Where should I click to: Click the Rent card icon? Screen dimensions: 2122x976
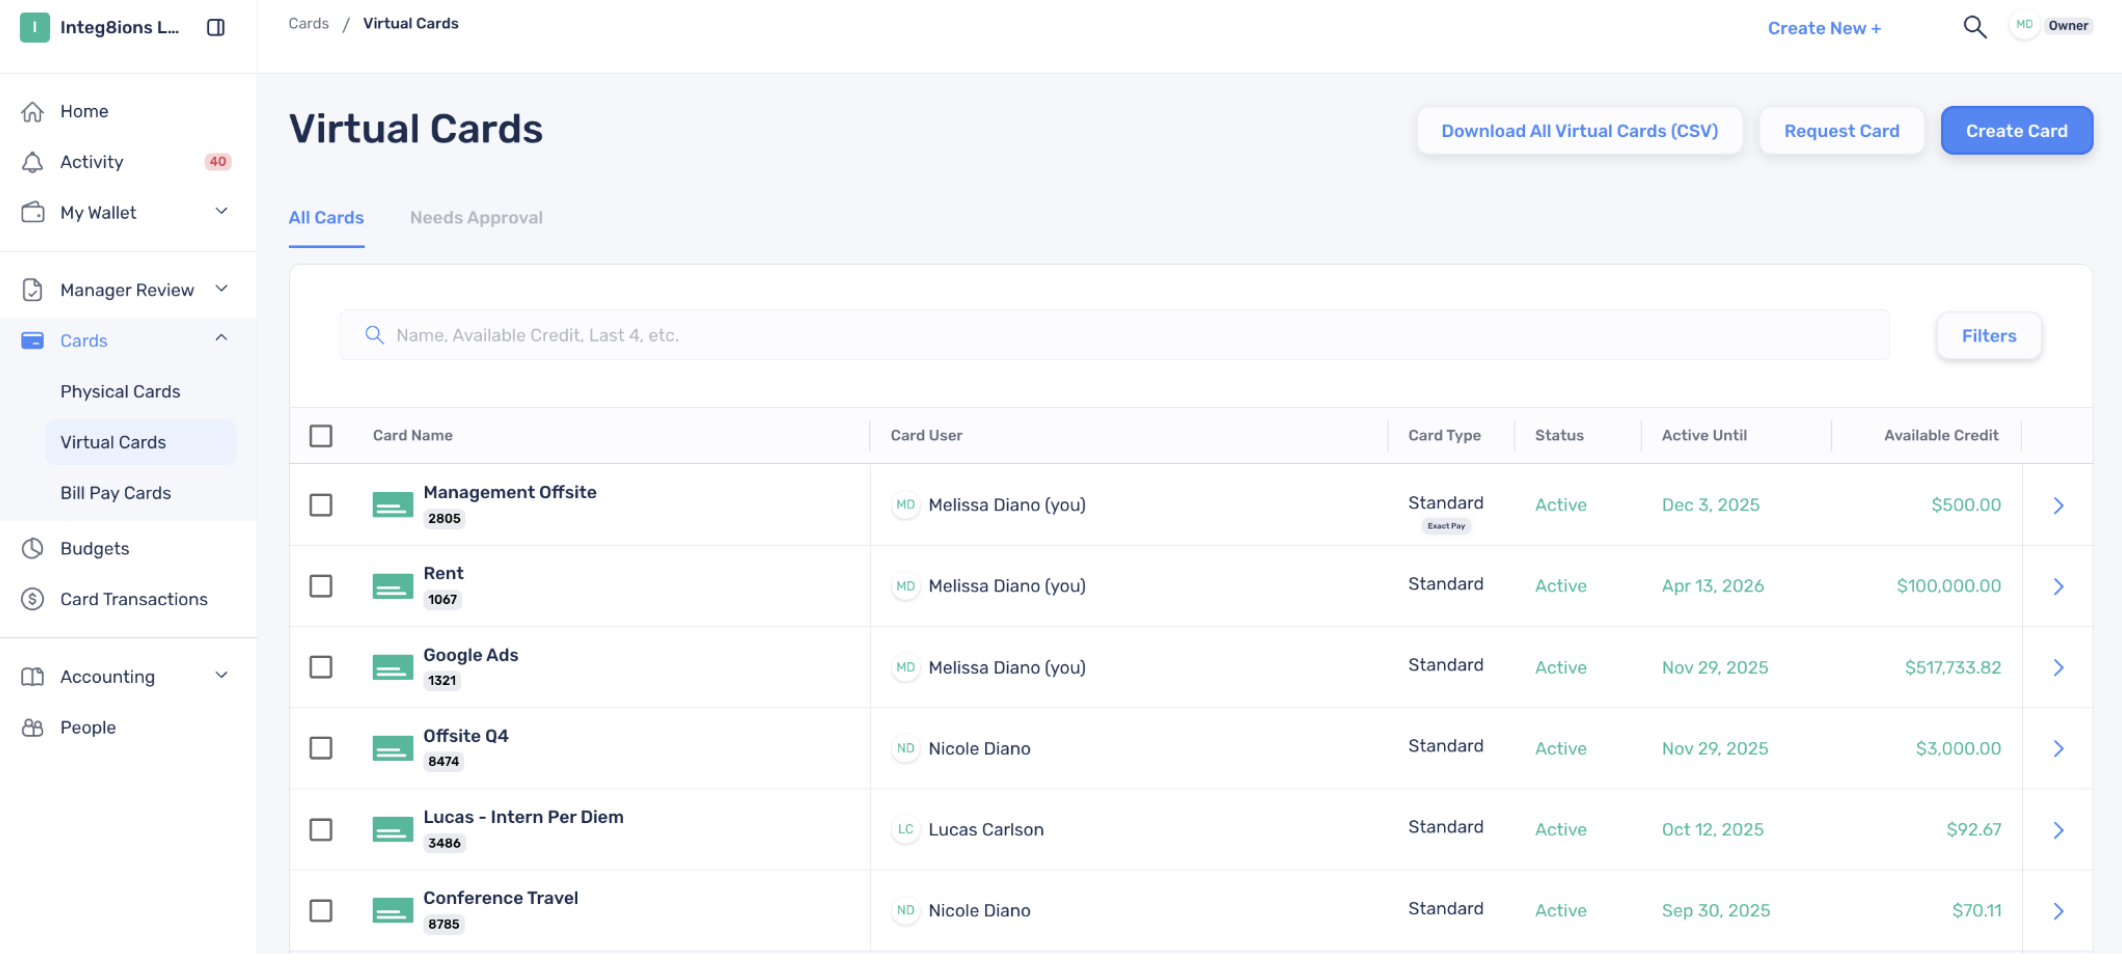click(x=392, y=586)
